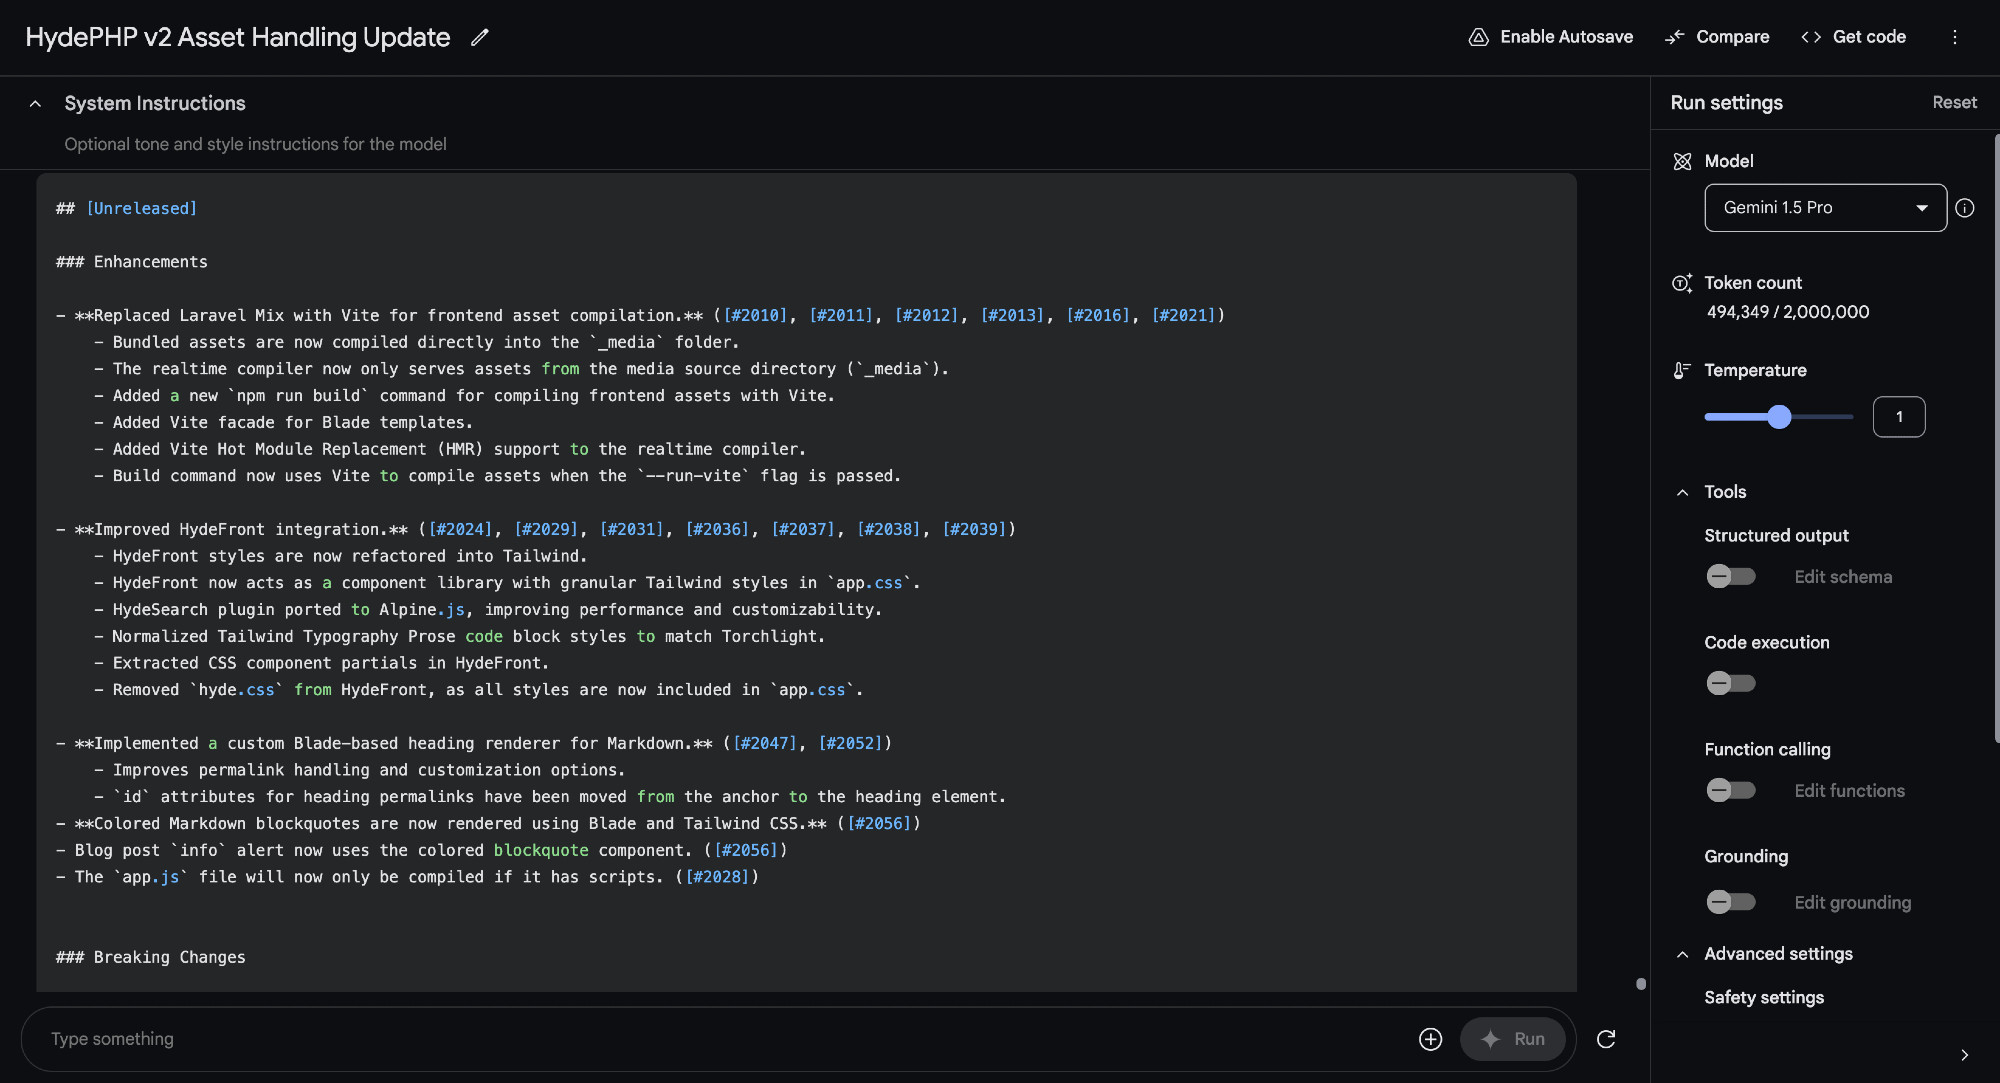Click the pencil icon to edit prompt title
This screenshot has height=1083, width=2000.
click(x=480, y=37)
